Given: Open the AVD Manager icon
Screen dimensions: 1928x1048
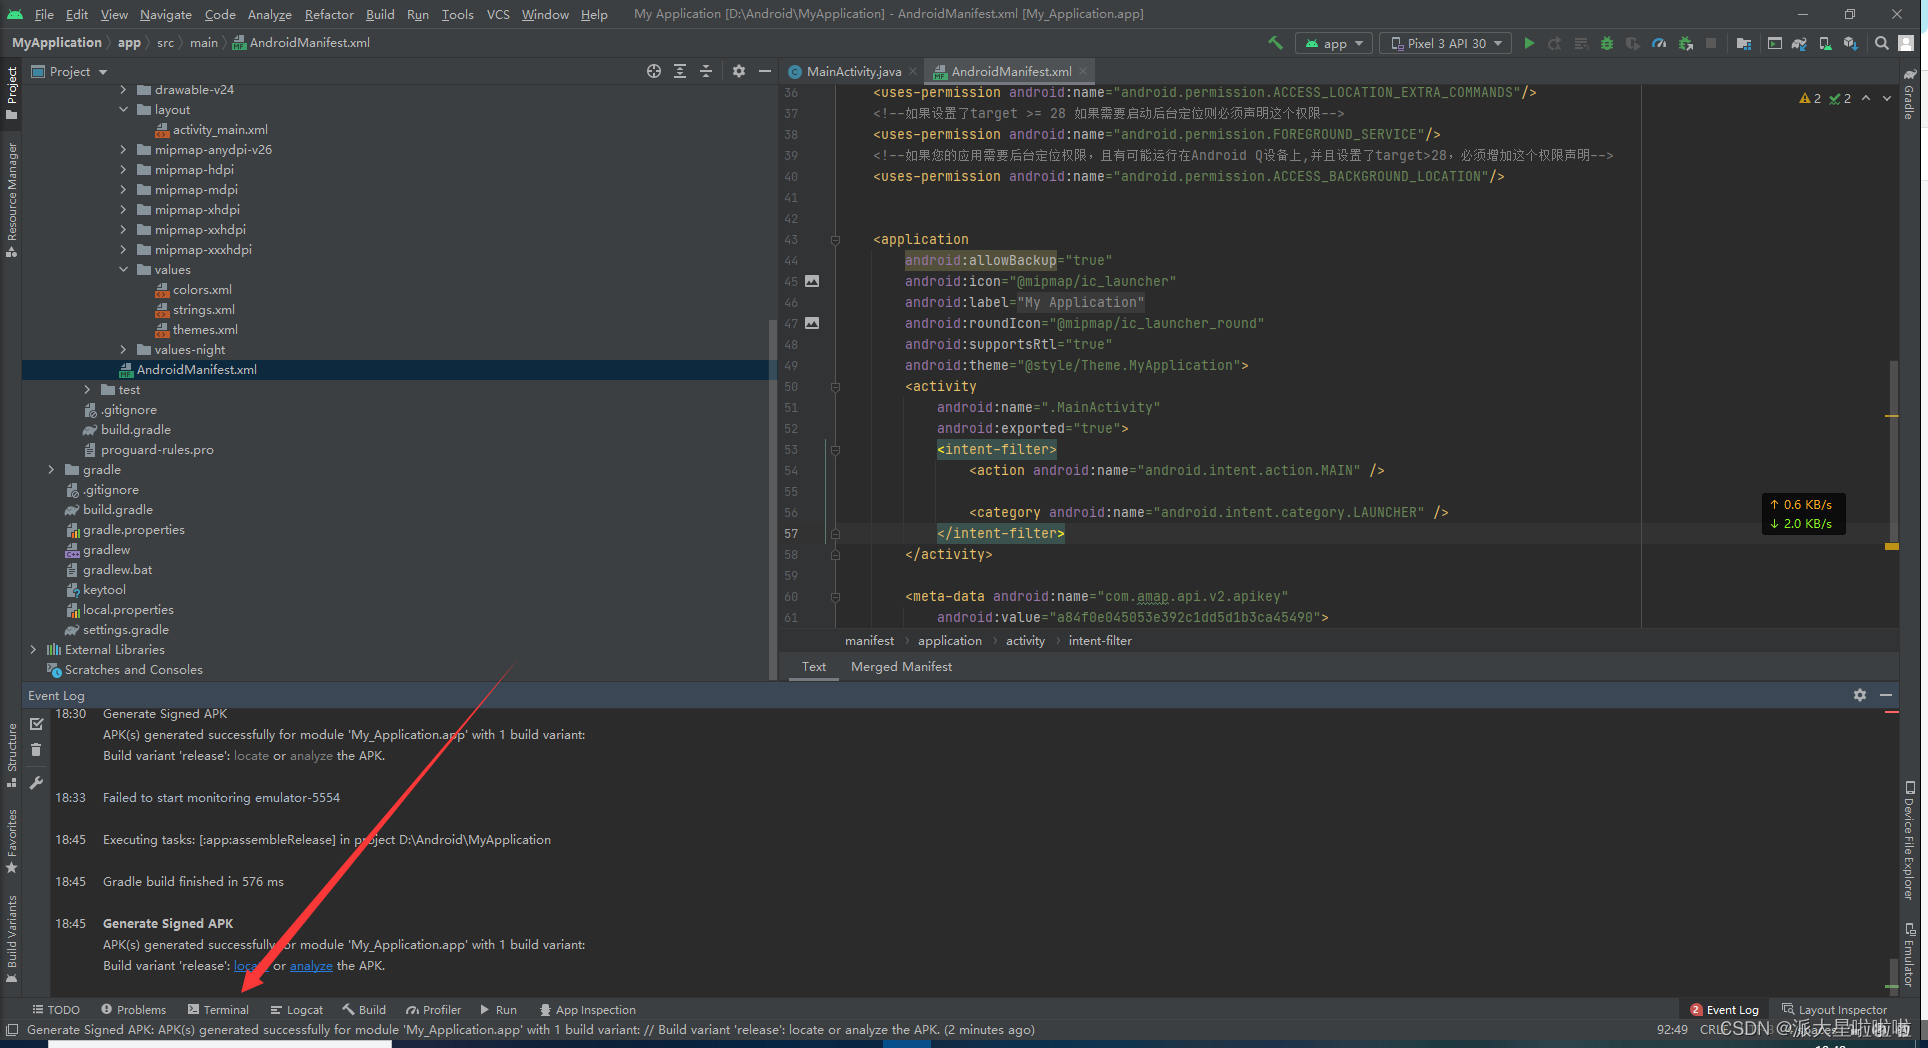Looking at the screenshot, I should (x=1825, y=43).
